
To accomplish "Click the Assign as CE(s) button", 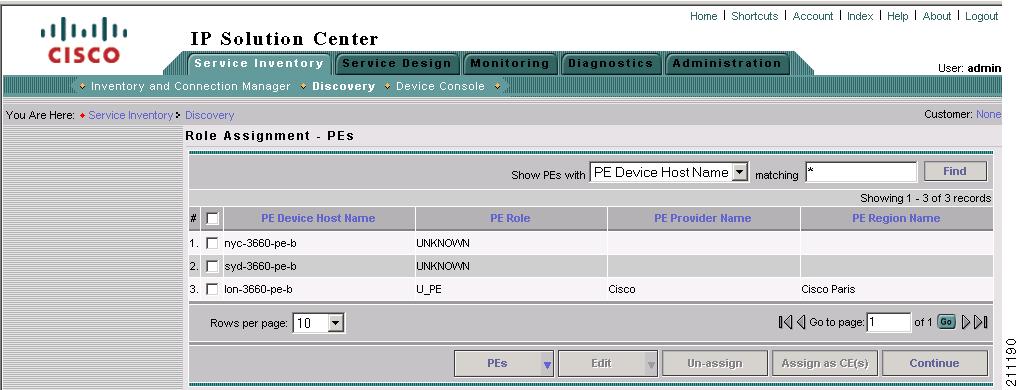I will point(825,363).
